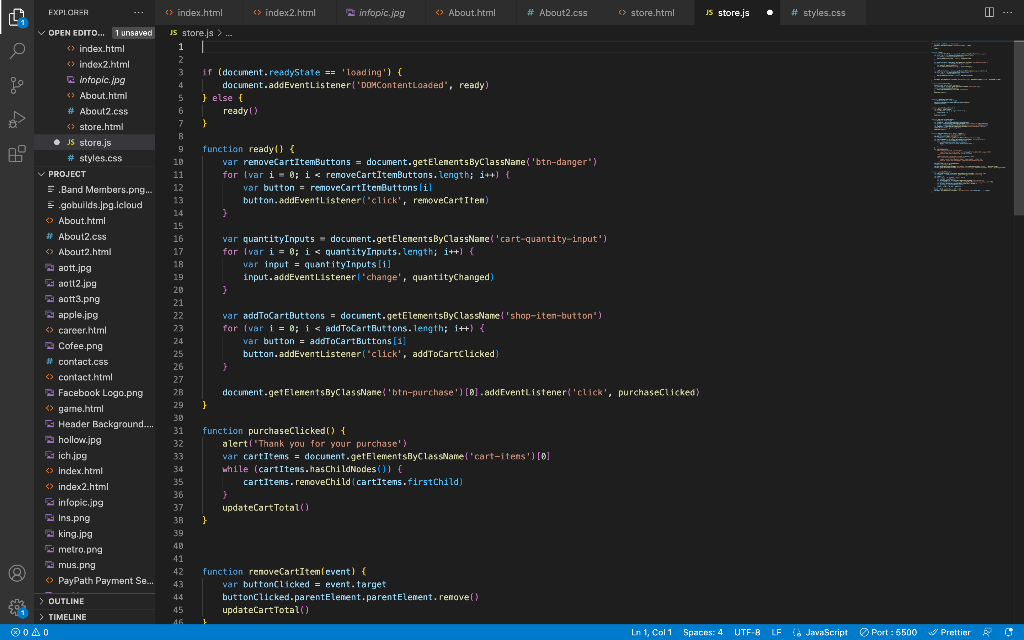Open Explorer panel more actions menu
The width and height of the screenshot is (1024, 640).
pyautogui.click(x=138, y=13)
